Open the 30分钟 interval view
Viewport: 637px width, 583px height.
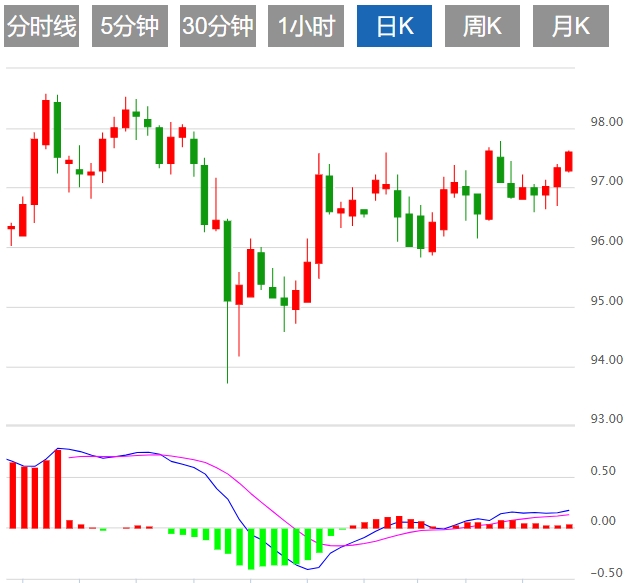tap(218, 26)
